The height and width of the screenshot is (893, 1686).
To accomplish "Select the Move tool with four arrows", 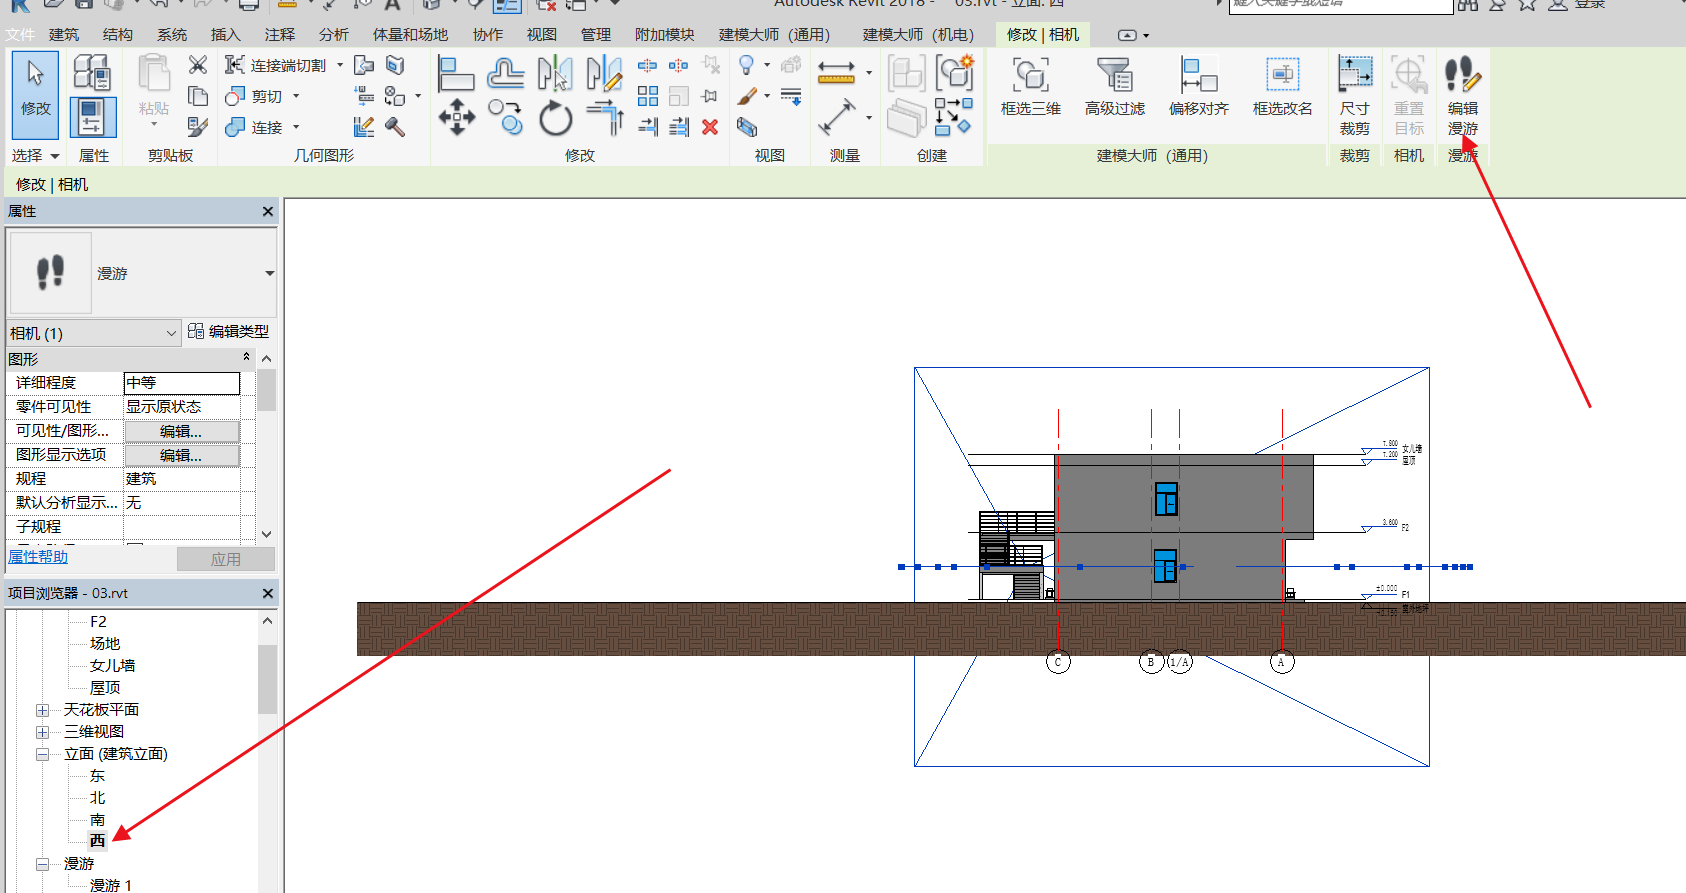I will (457, 117).
